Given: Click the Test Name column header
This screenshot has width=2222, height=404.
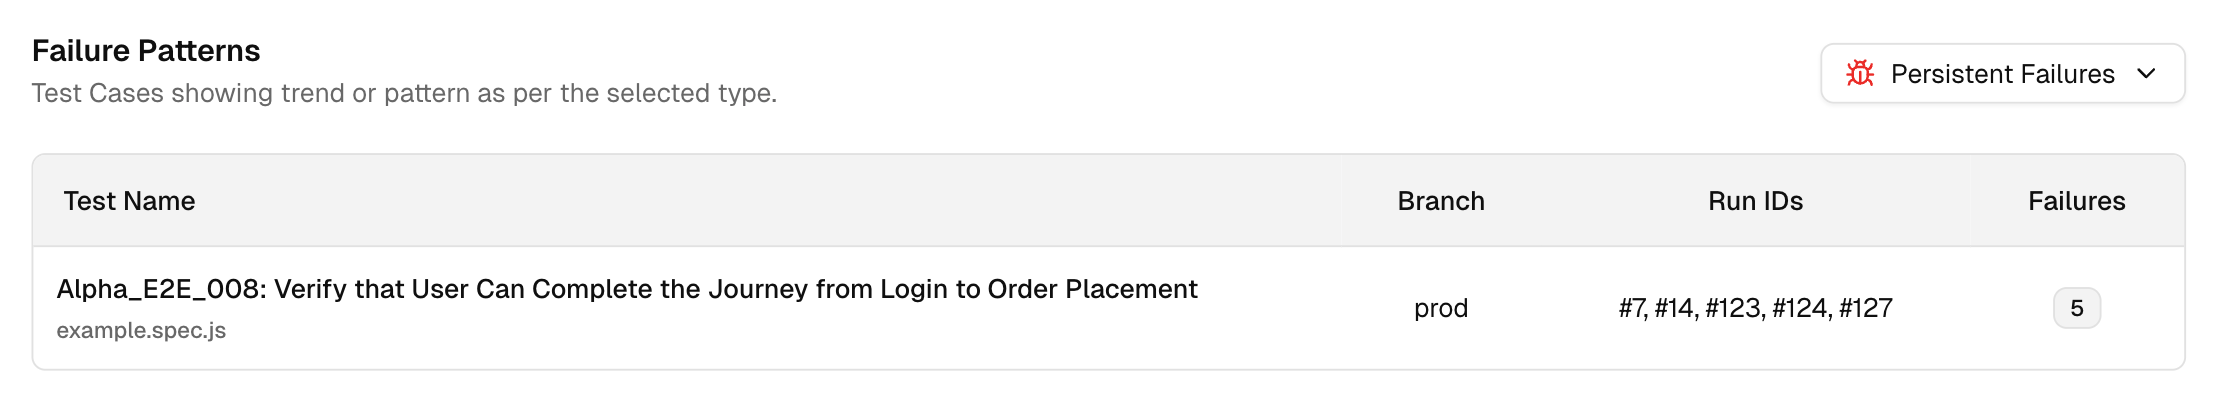Looking at the screenshot, I should point(129,201).
